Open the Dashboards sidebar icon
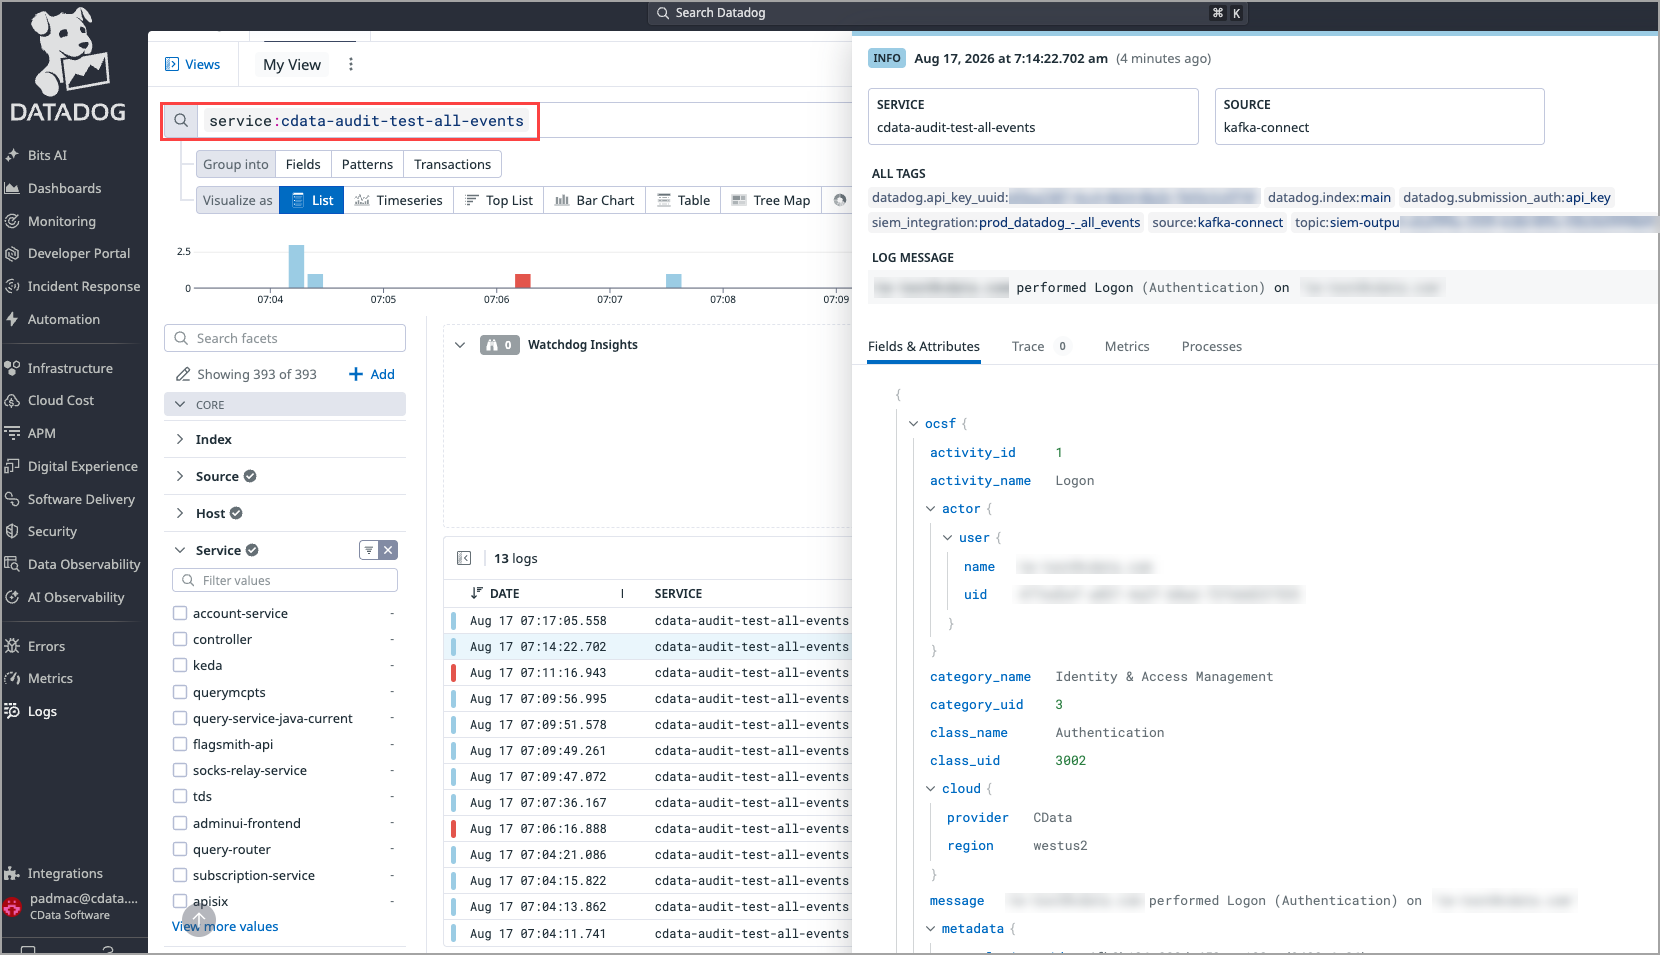This screenshot has width=1660, height=955. (x=12, y=188)
